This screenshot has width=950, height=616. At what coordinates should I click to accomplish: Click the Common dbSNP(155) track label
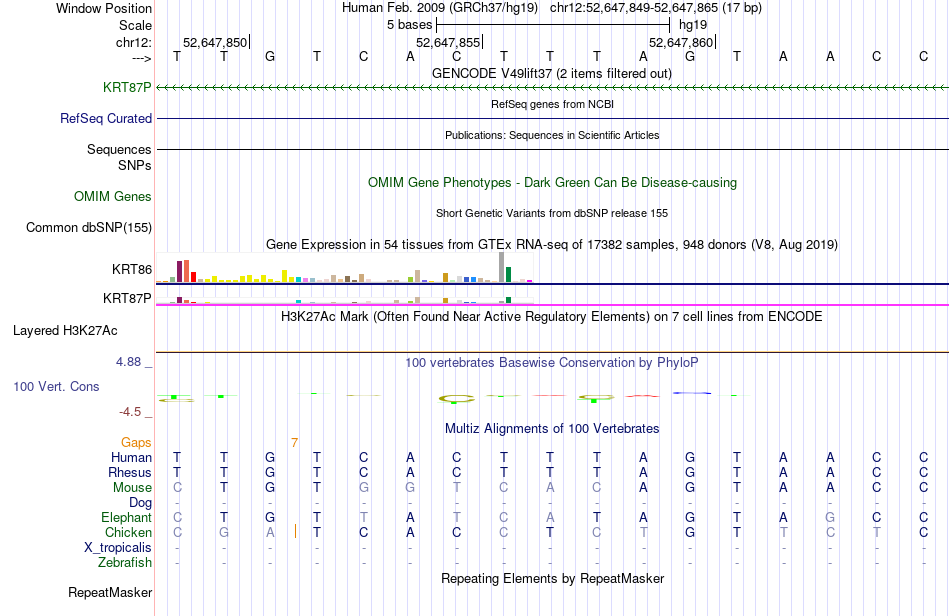88,227
